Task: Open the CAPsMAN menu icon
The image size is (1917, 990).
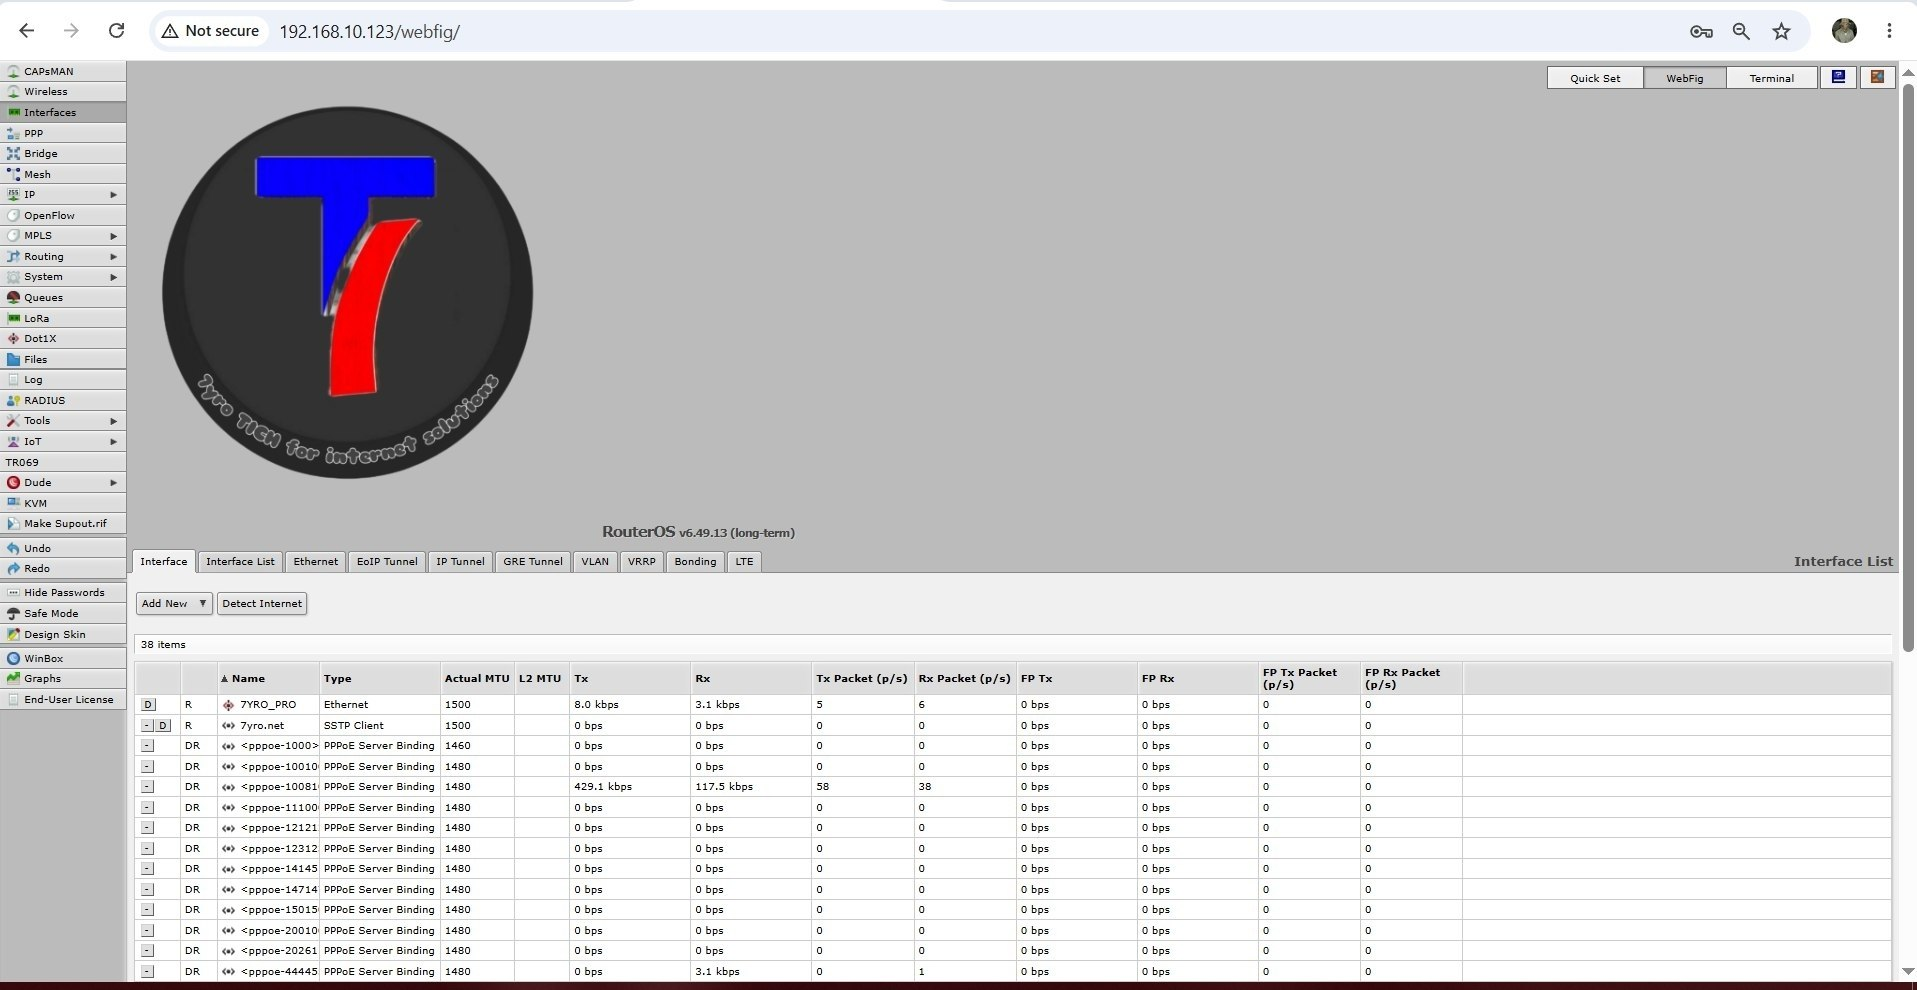Action: 13,71
